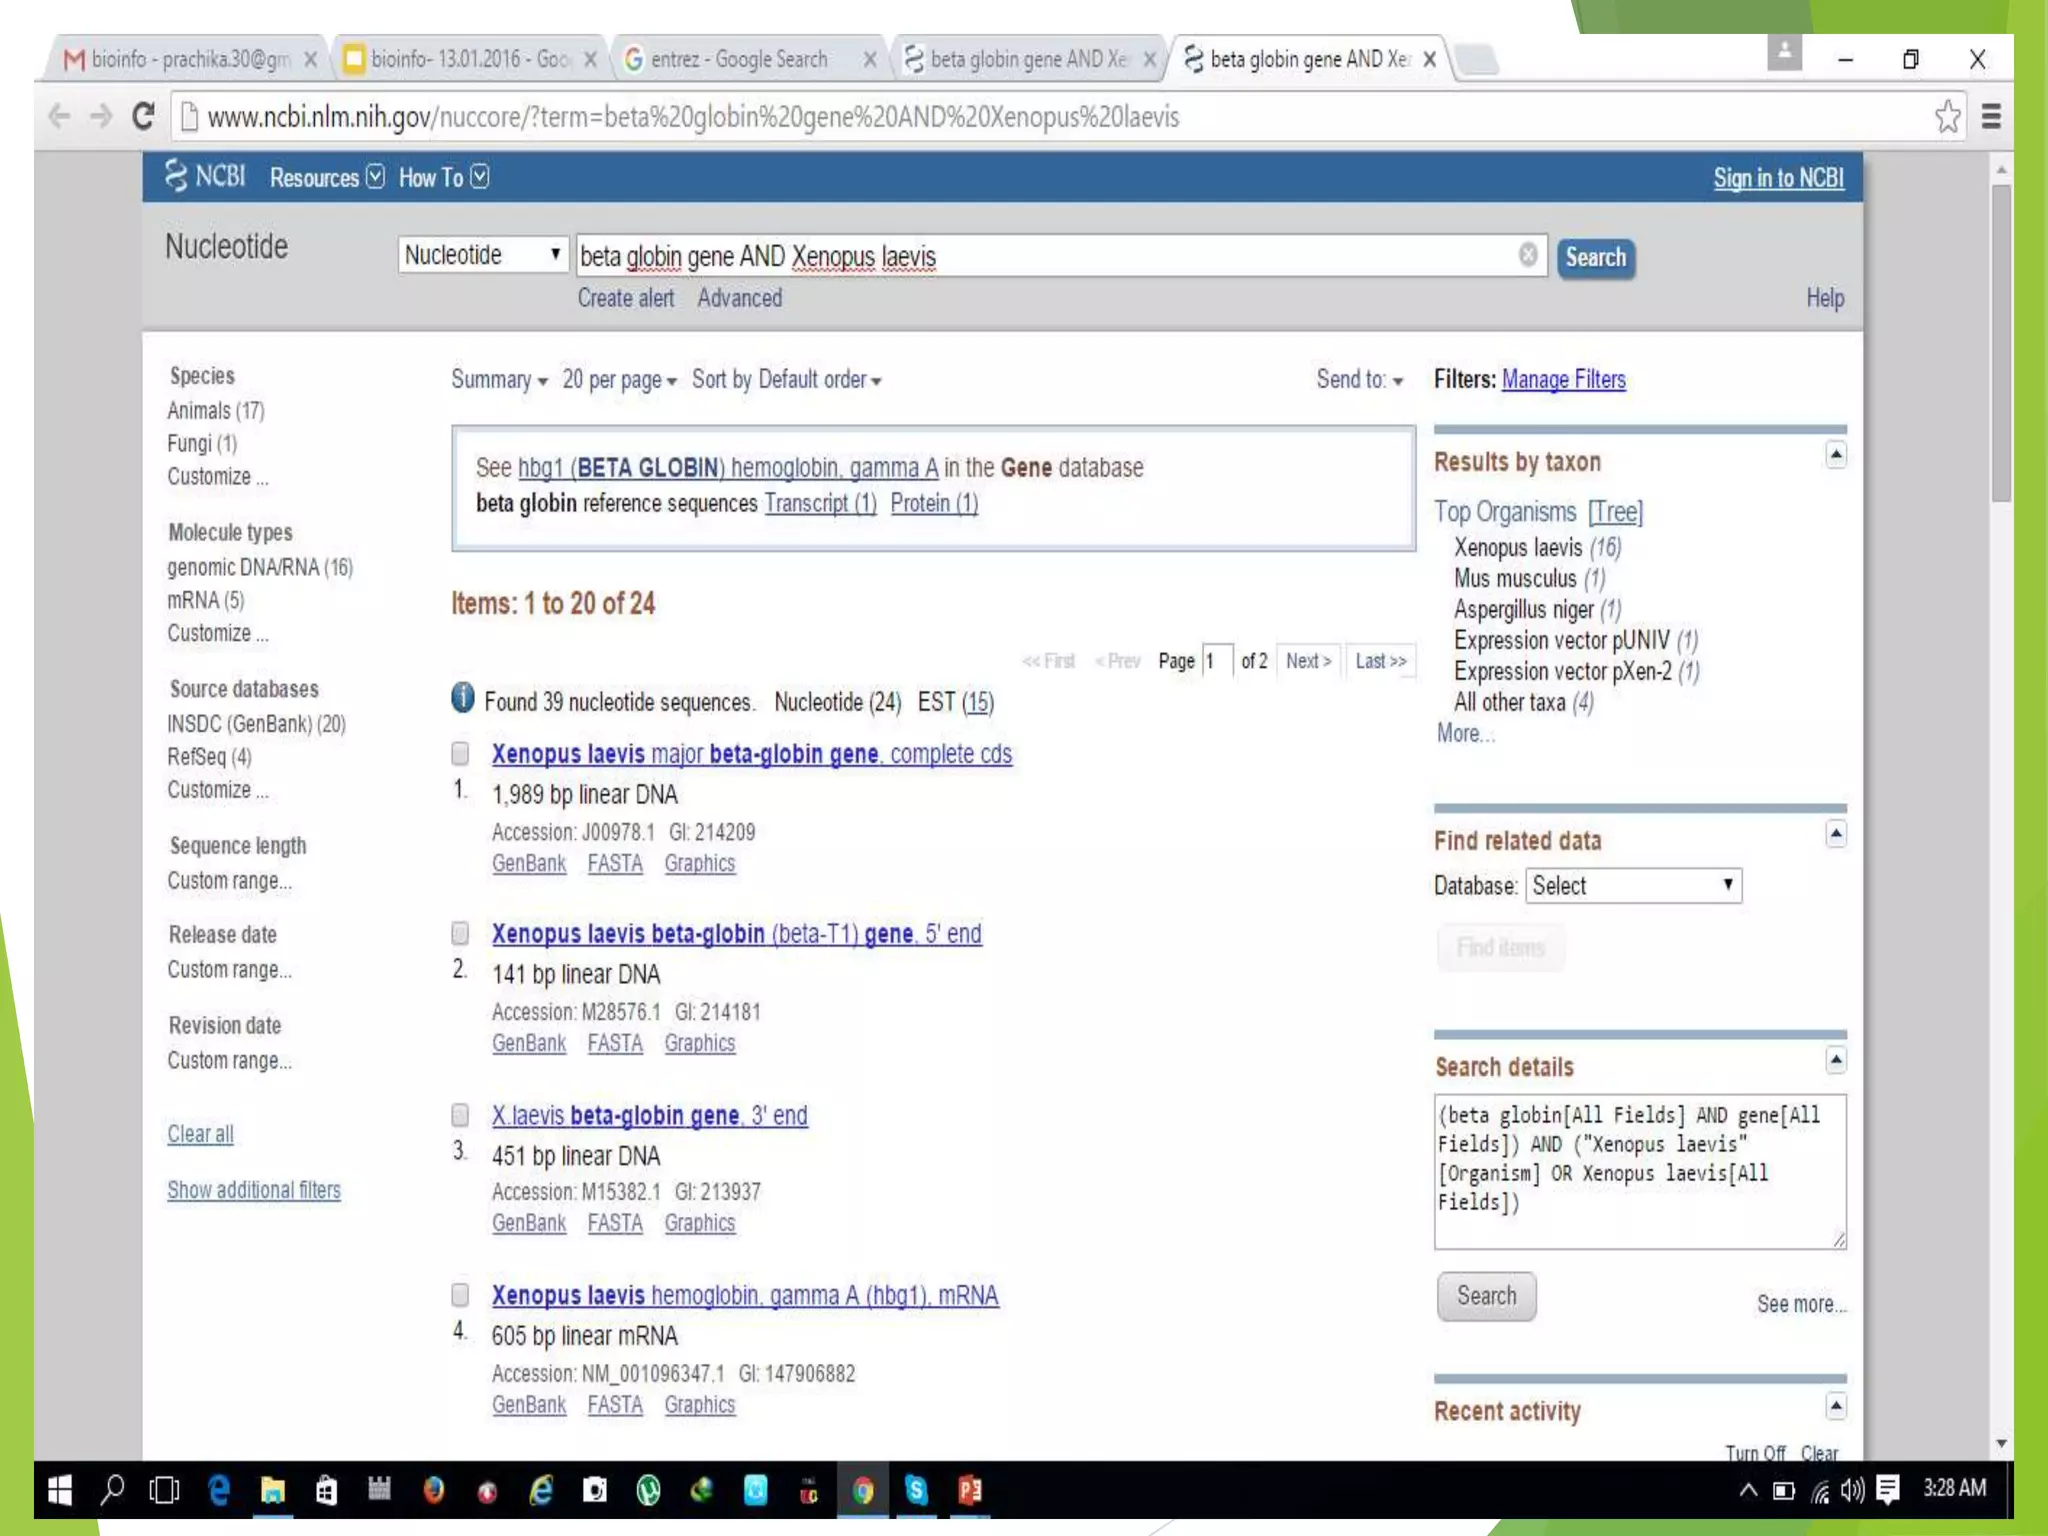Click the blue Search button
The image size is (2048, 1536).
(x=1594, y=258)
